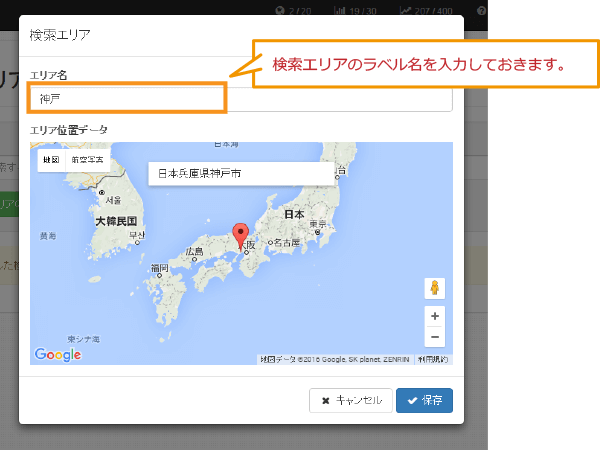This screenshot has height=450, width=600.
Task: Open the Google logo link on the map
Action: pos(58,355)
